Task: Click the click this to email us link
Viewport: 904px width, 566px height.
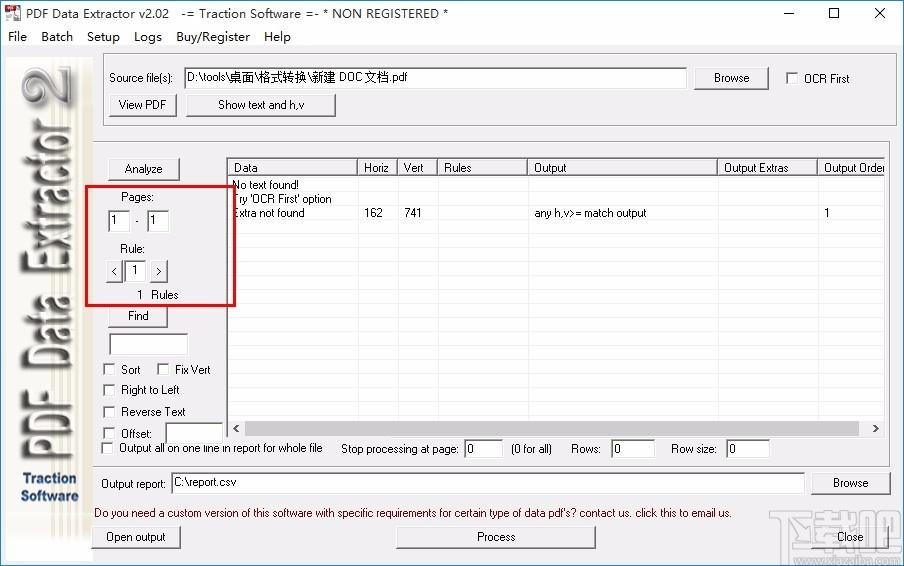Action: coord(683,513)
